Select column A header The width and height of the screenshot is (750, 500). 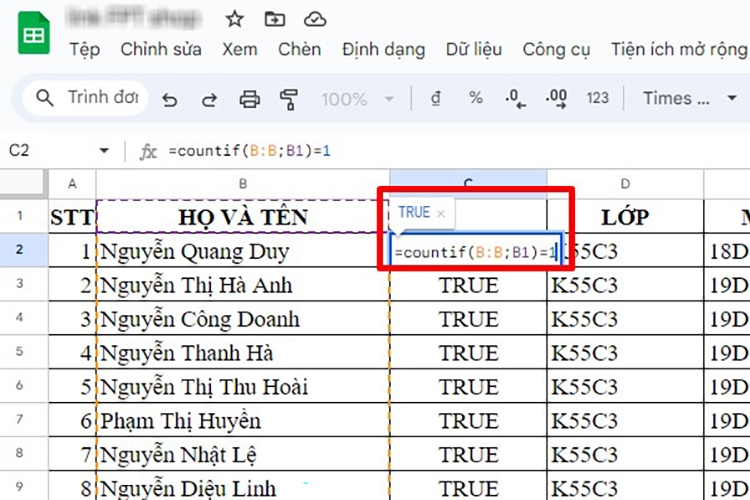72,184
